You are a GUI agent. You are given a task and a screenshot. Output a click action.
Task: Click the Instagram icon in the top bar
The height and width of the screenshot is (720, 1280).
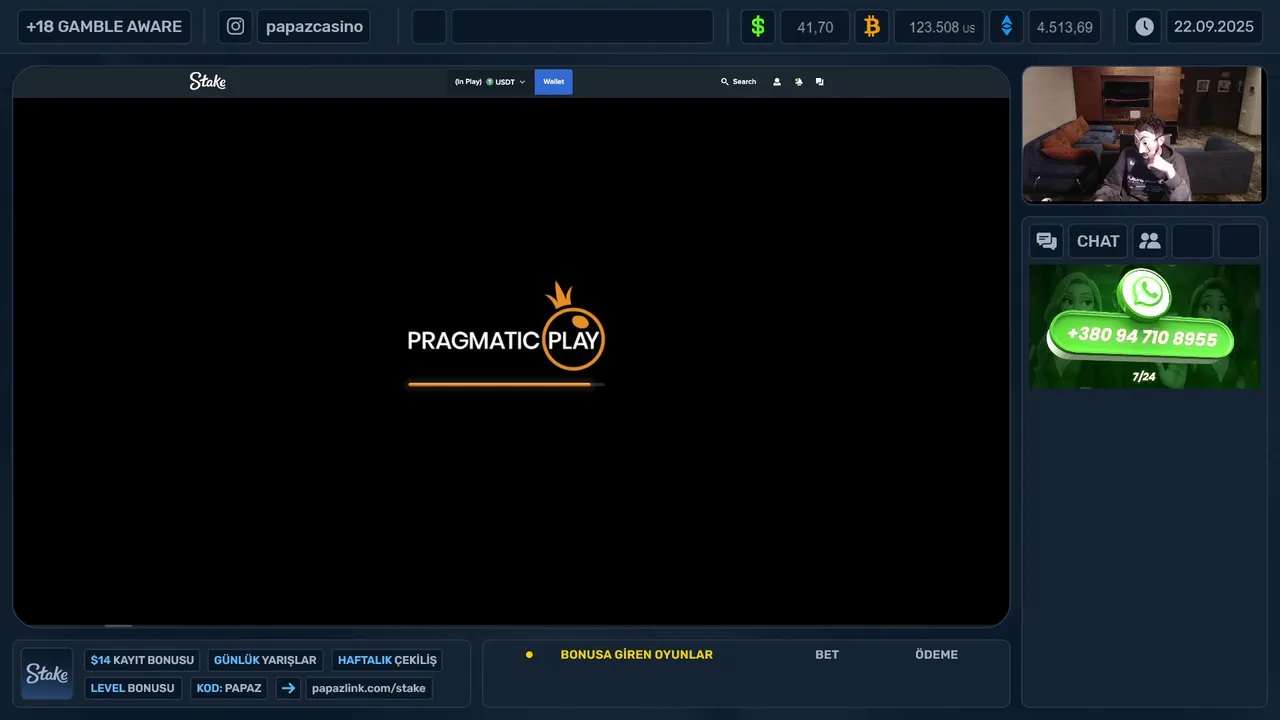235,27
